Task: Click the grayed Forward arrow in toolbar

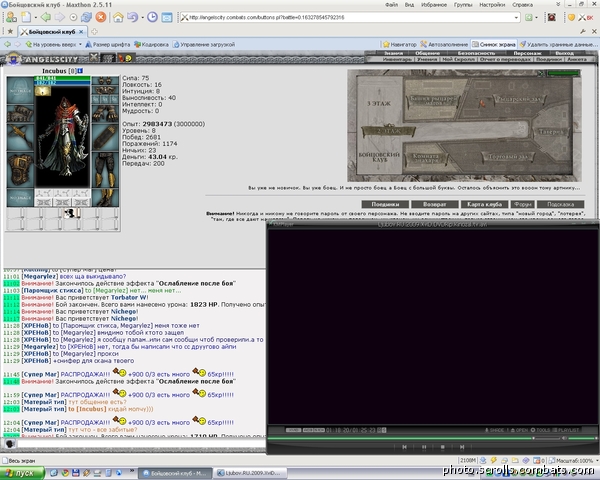Action: [60, 17]
